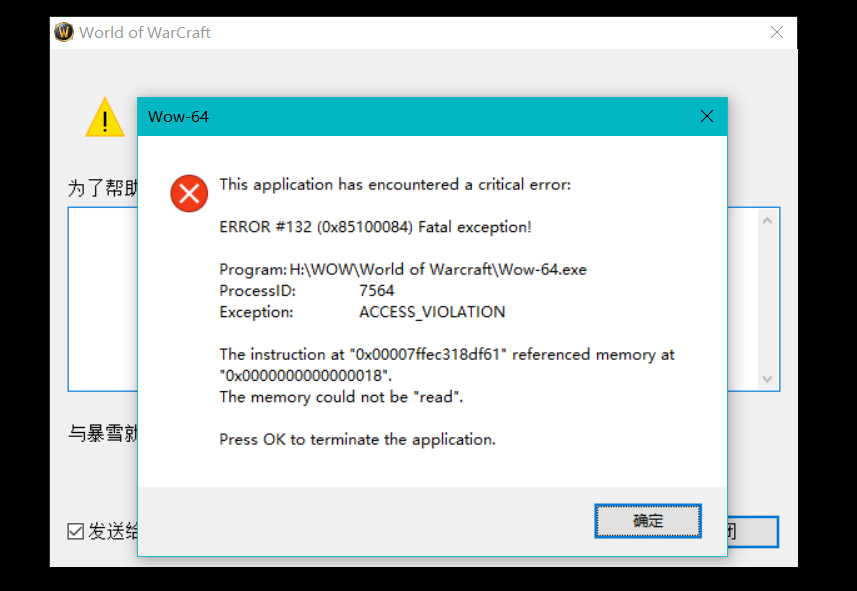Click the Wow-64 dialog title bar
Screen dimensions: 857x591
(400, 116)
